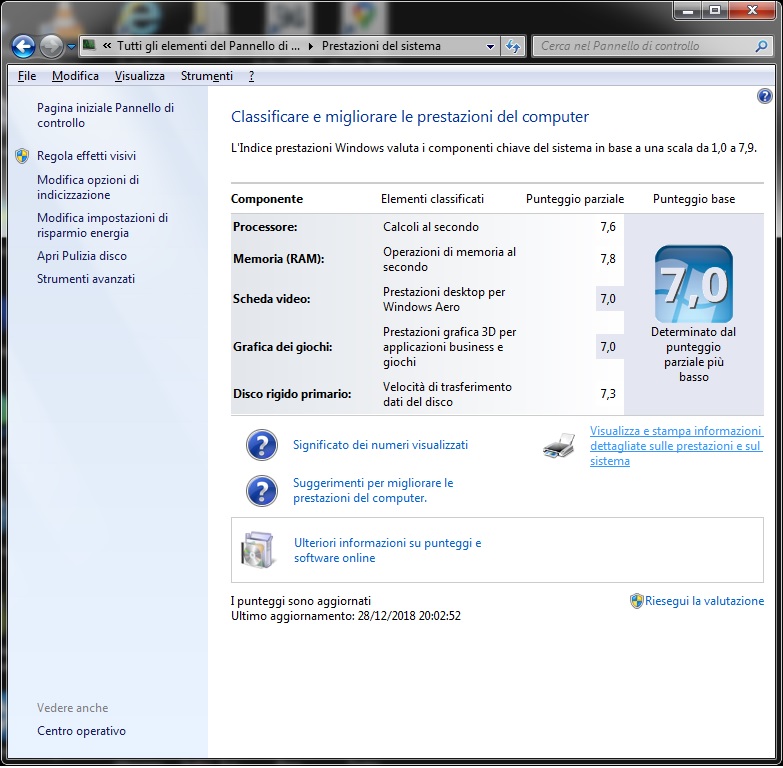The image size is (783, 768).
Task: Close the window with the X button
Action: 752,10
